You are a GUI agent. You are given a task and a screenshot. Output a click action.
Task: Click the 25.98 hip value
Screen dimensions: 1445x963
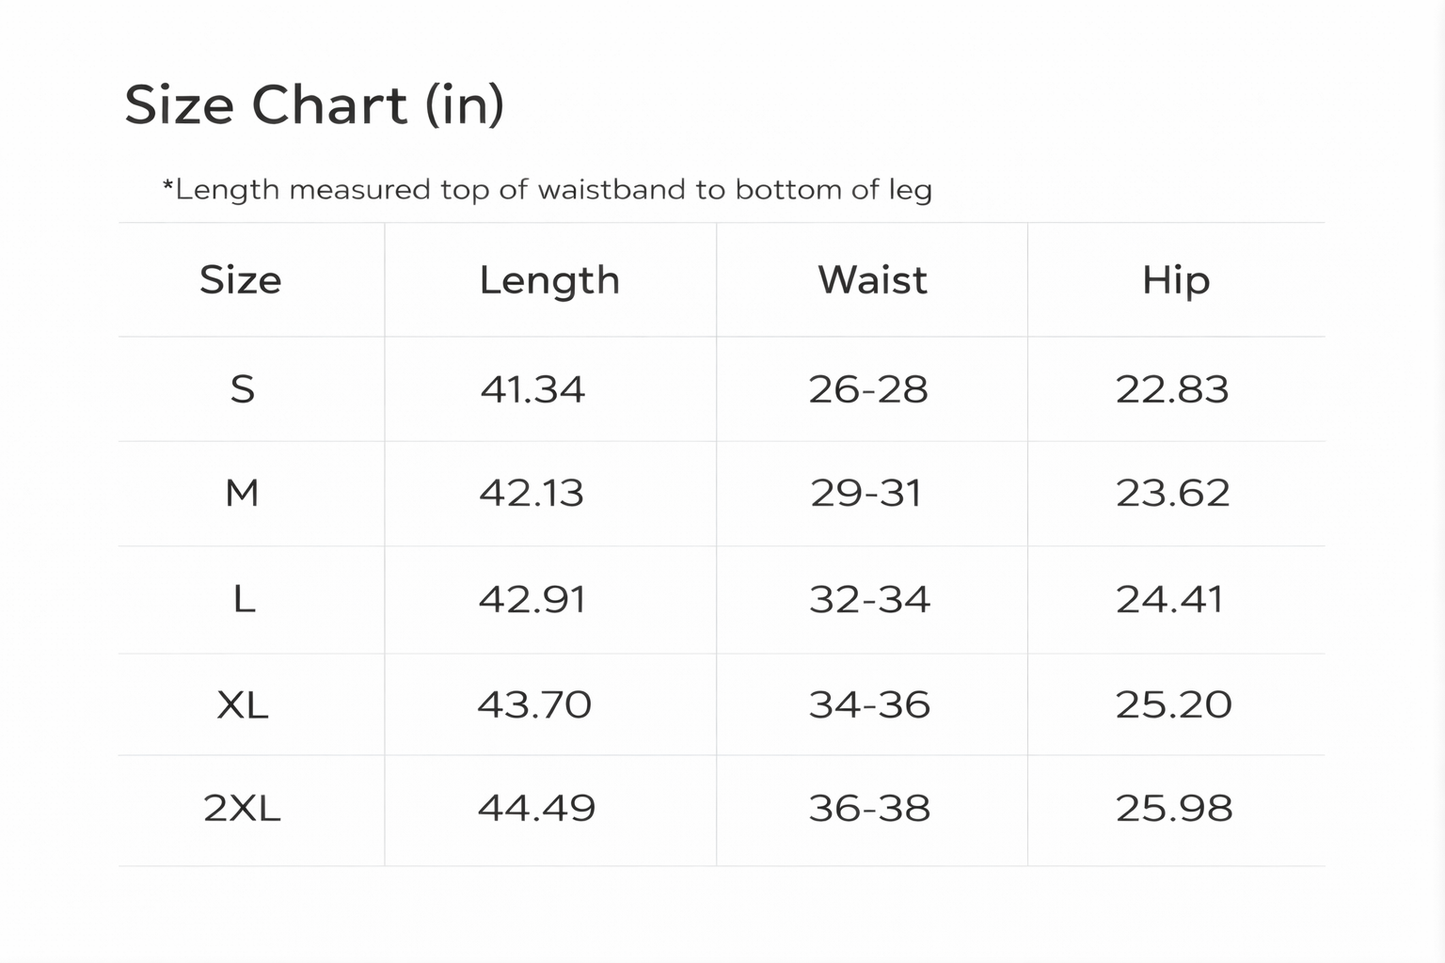coord(1174,808)
